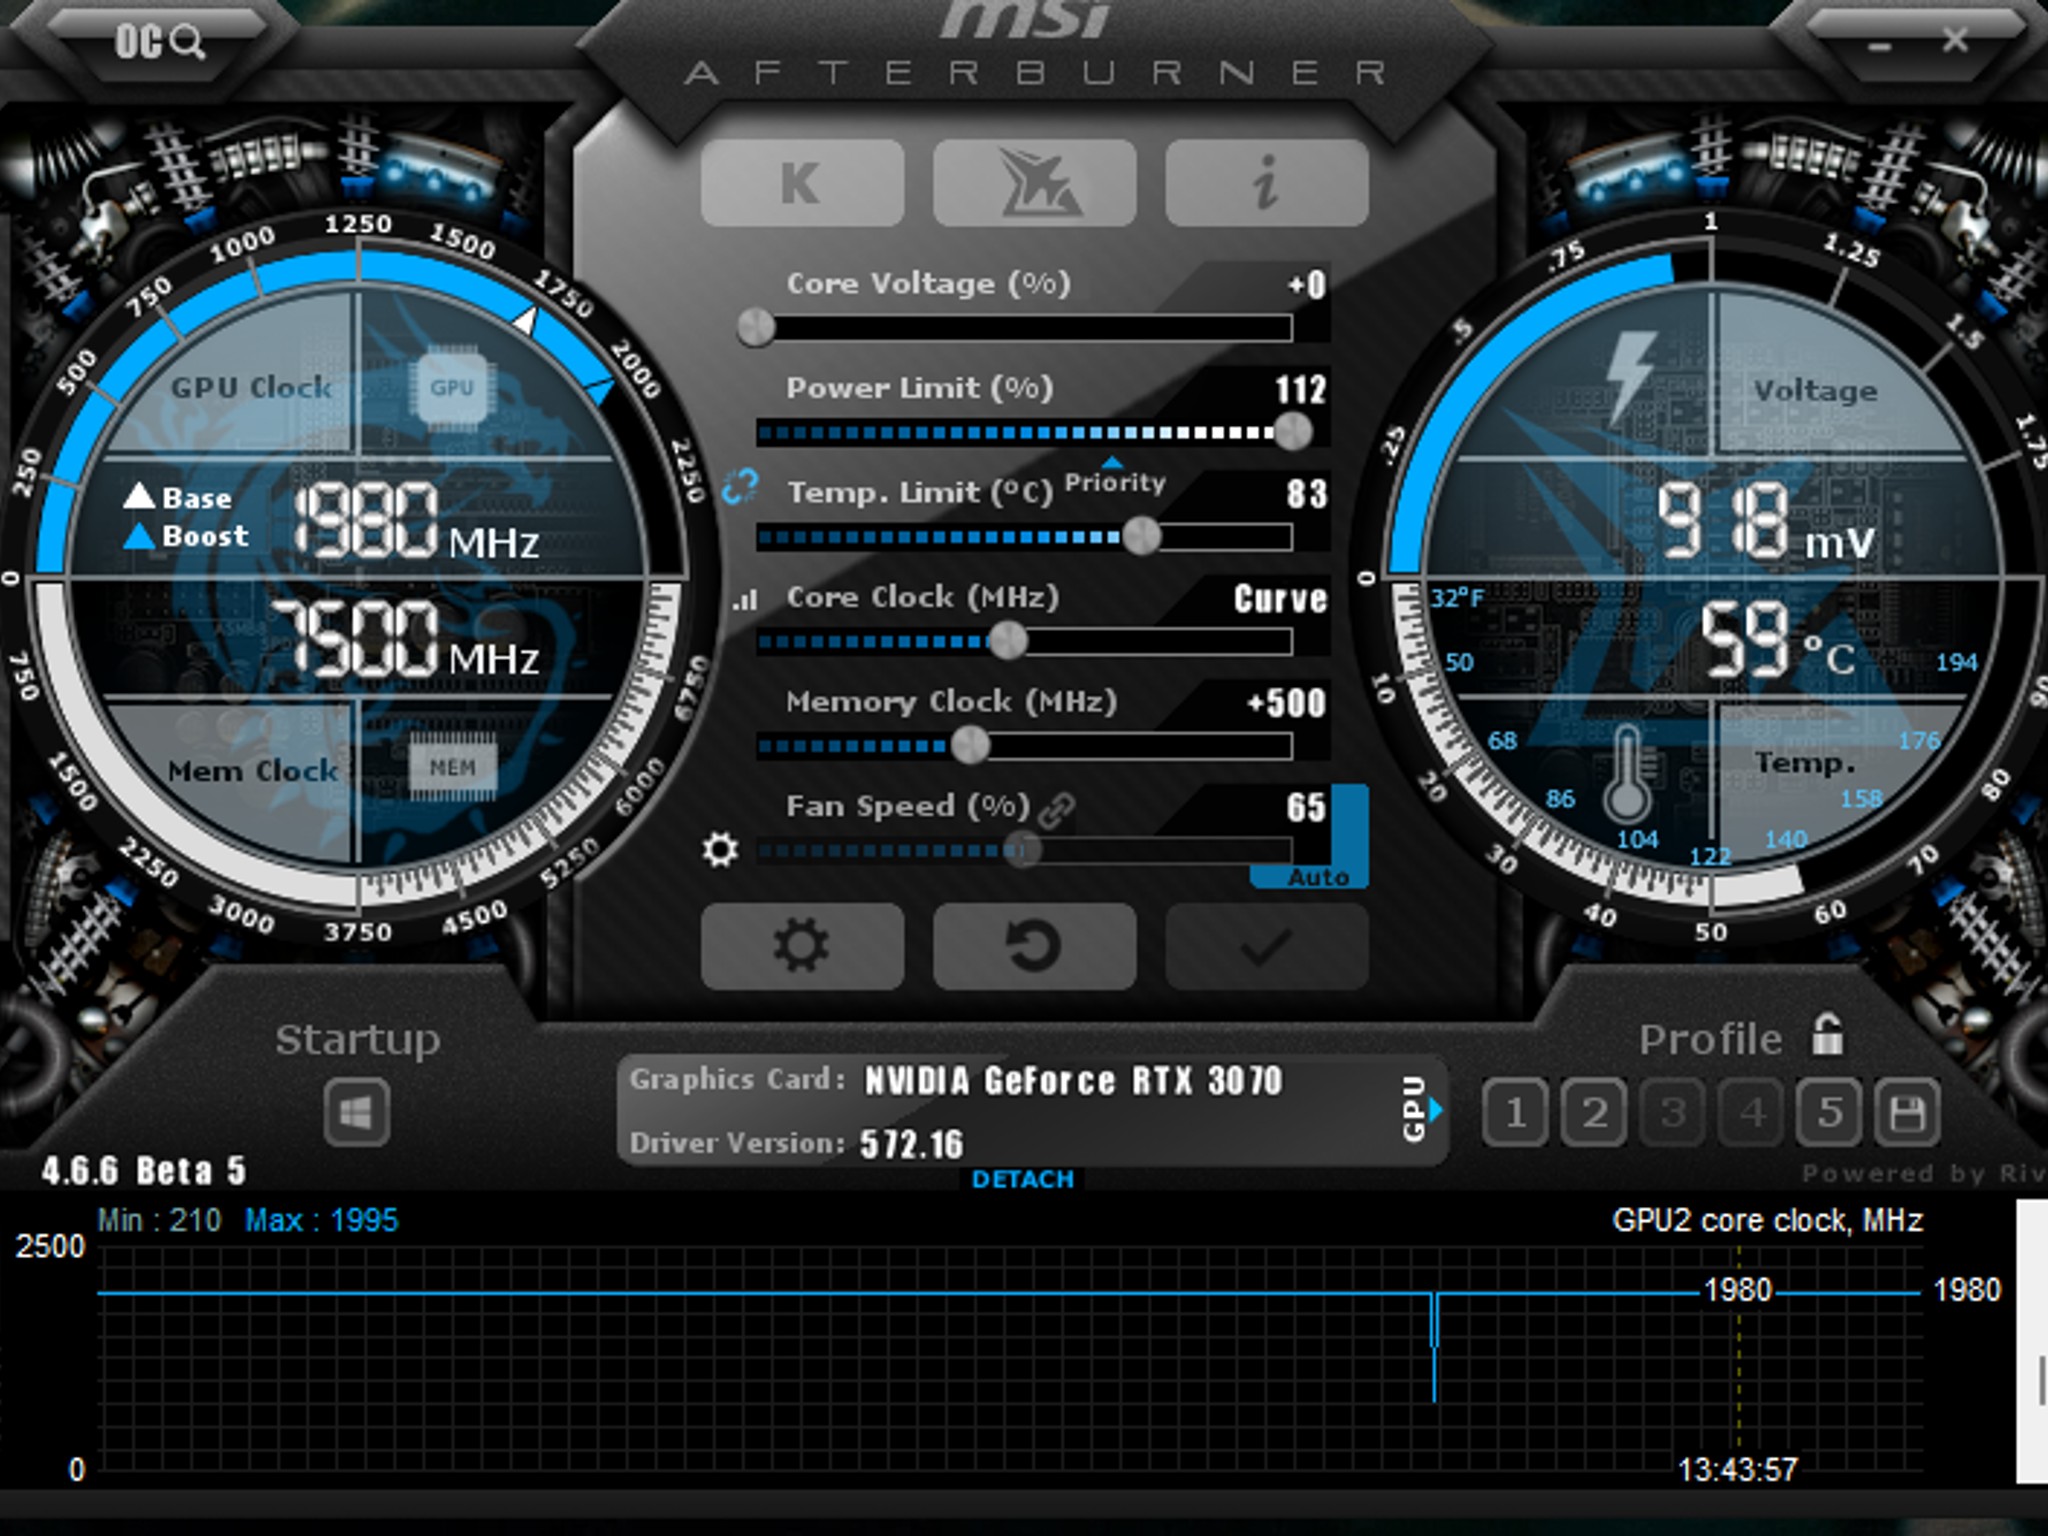Select profile slot 4
Viewport: 2048px width, 1536px height.
click(1751, 1112)
